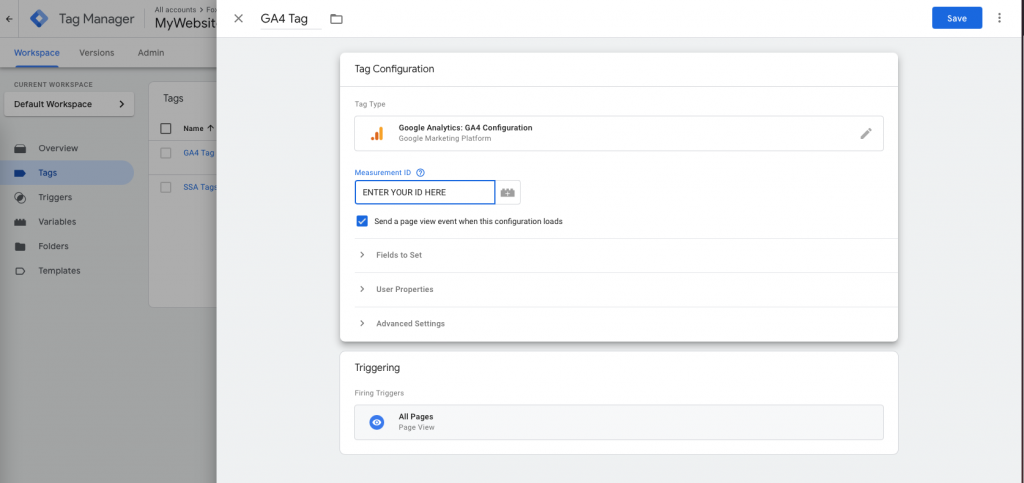Viewport: 1024px width, 483px height.
Task: Switch to the Admin tab
Action: (151, 53)
